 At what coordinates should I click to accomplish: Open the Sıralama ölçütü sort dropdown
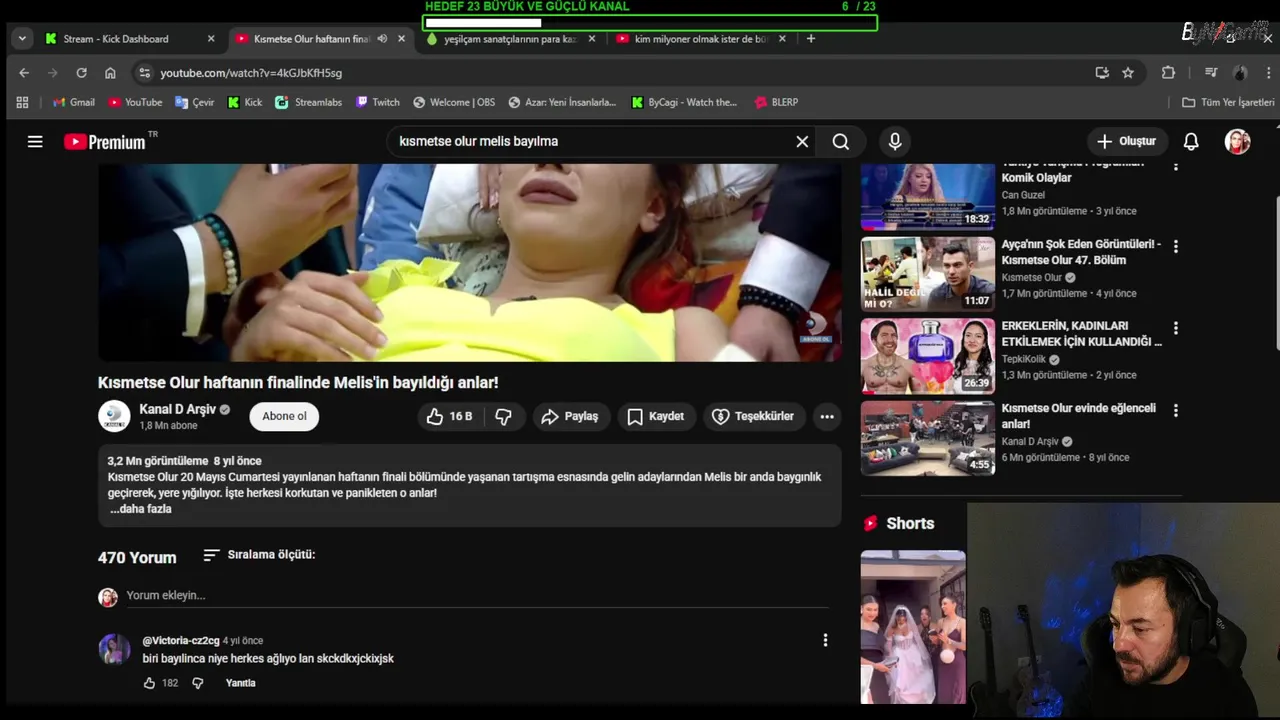point(259,554)
